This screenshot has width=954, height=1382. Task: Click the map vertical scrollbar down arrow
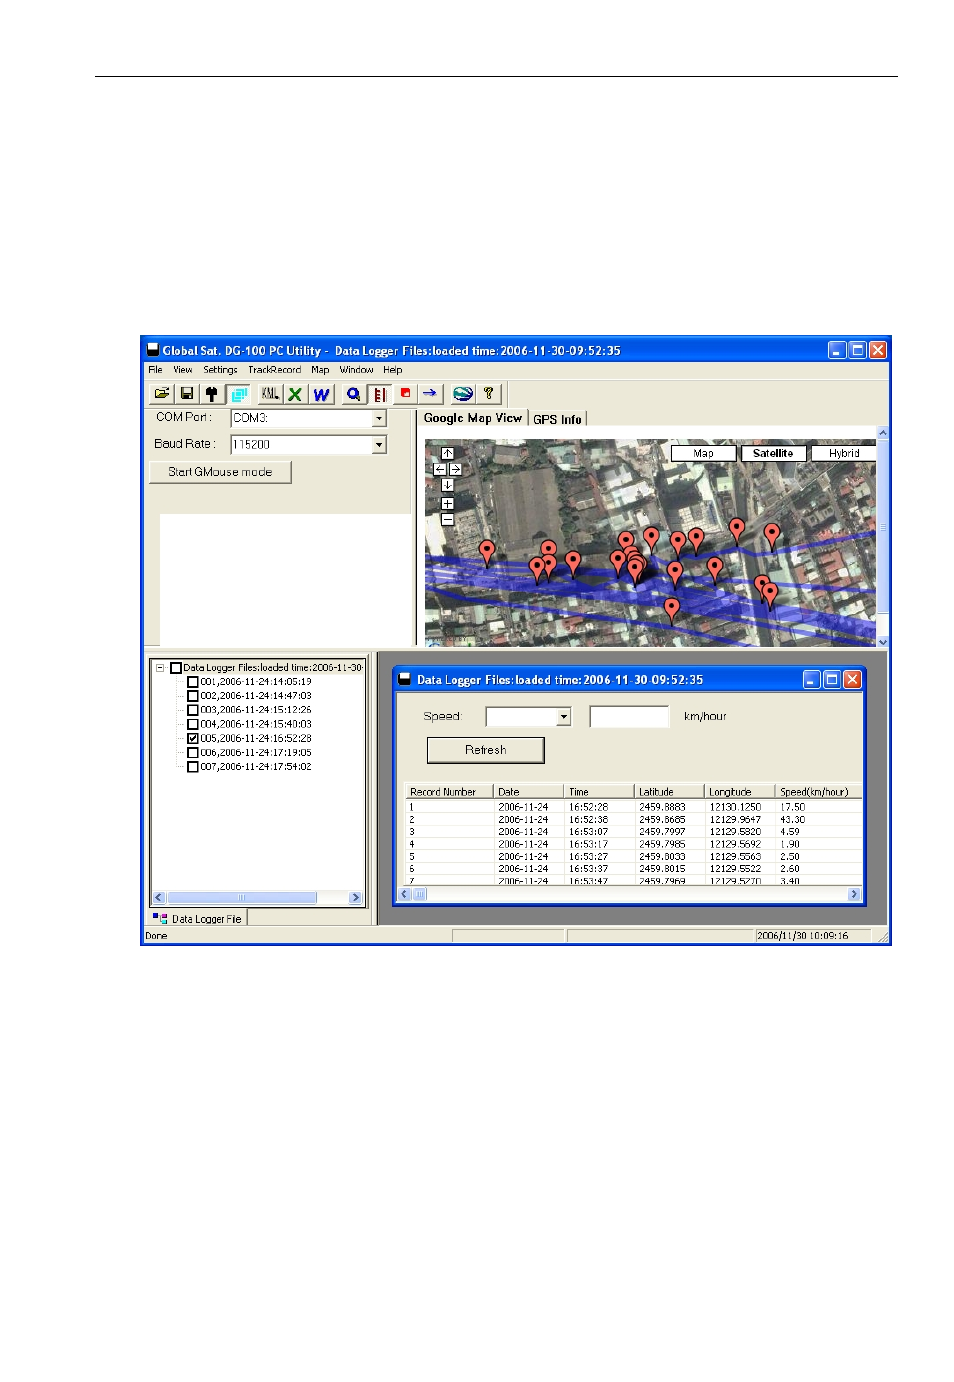(x=882, y=641)
